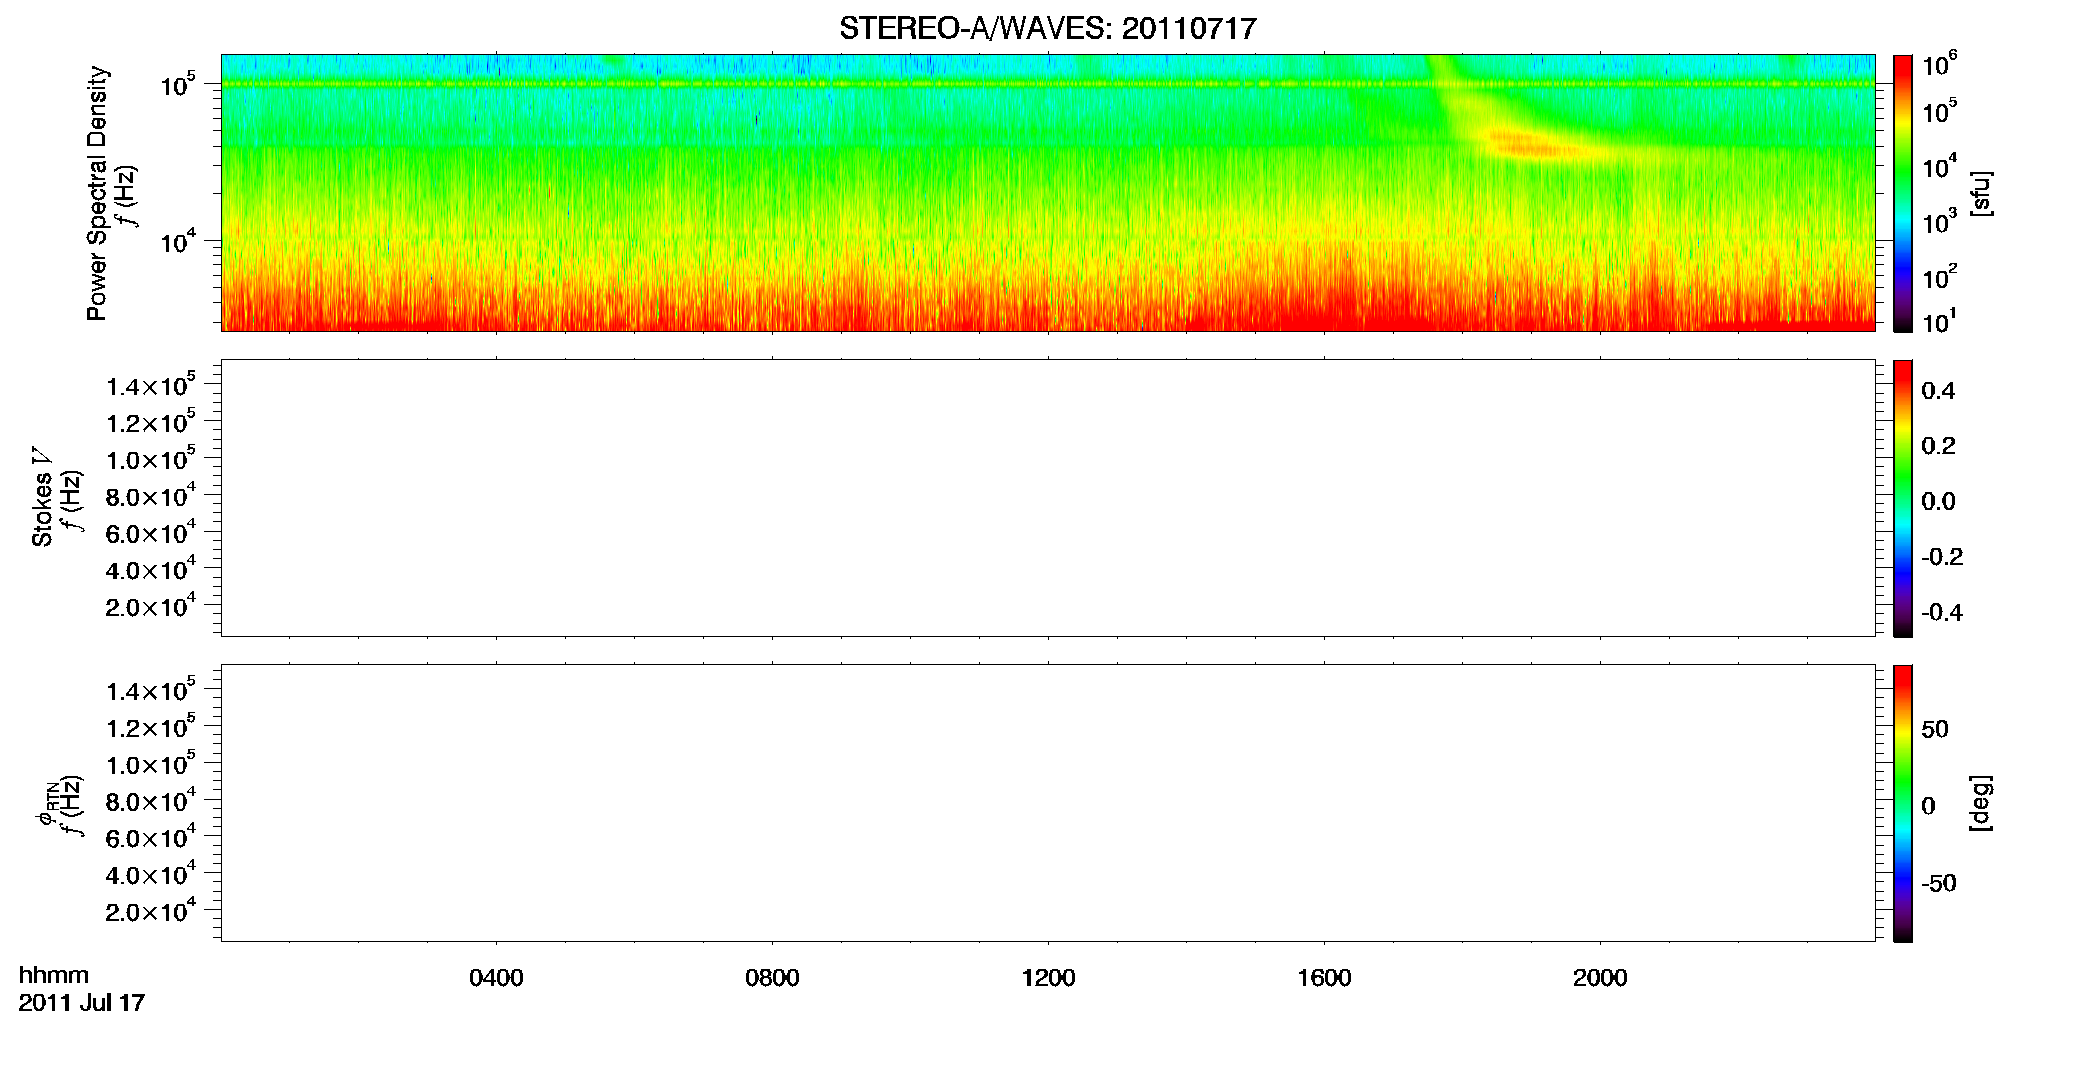Click the 1.2×10^5 tick on φRTN axis

[x=151, y=726]
